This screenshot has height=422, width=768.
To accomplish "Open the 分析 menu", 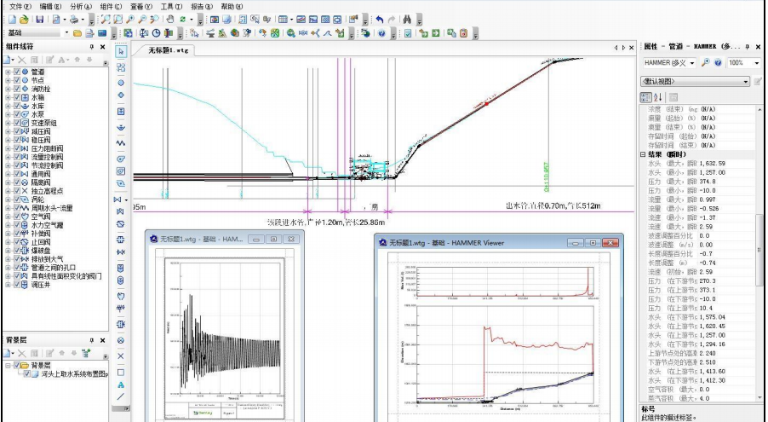I will click(80, 6).
